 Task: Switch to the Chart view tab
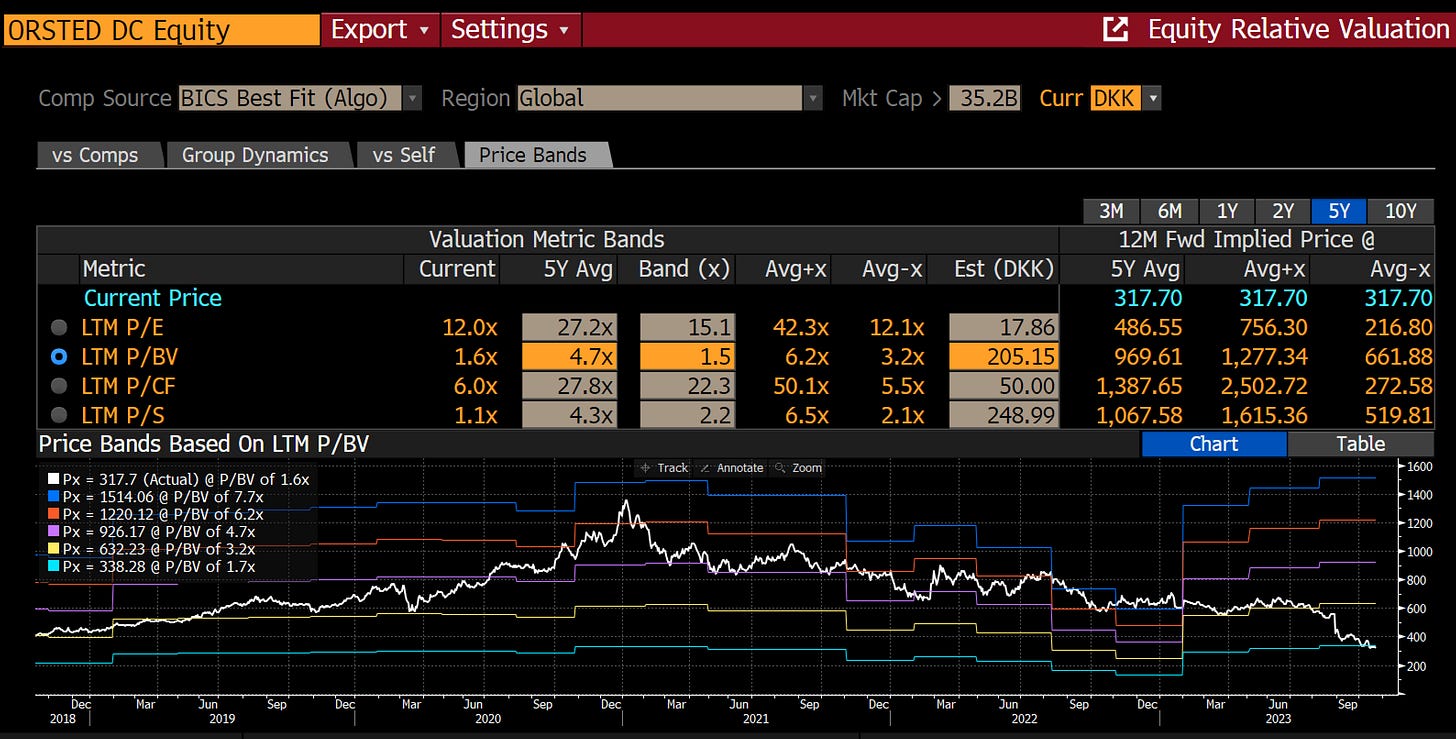(1213, 444)
